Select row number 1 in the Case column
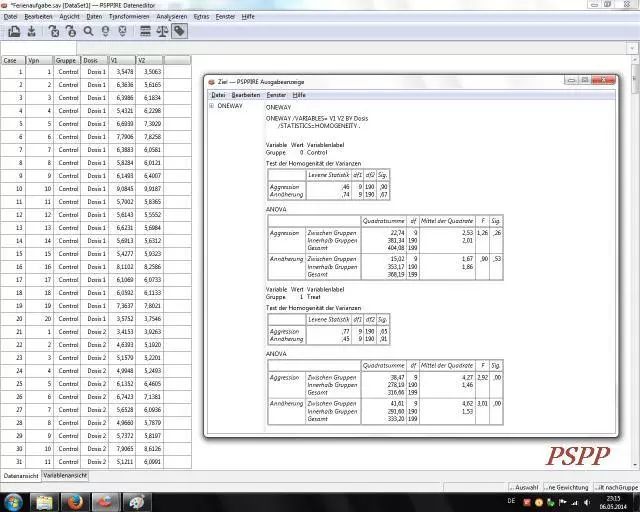Image resolution: width=640 pixels, height=512 pixels. (x=13, y=72)
